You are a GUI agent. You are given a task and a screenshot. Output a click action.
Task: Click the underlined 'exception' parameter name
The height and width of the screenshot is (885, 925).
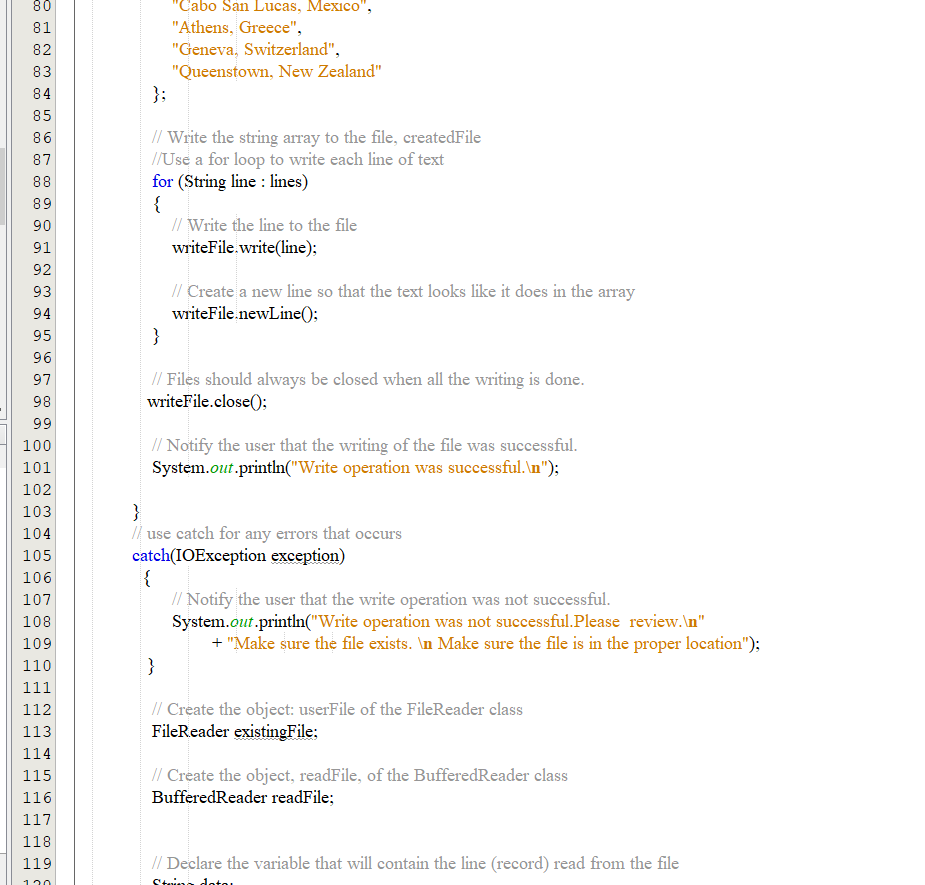click(x=305, y=556)
